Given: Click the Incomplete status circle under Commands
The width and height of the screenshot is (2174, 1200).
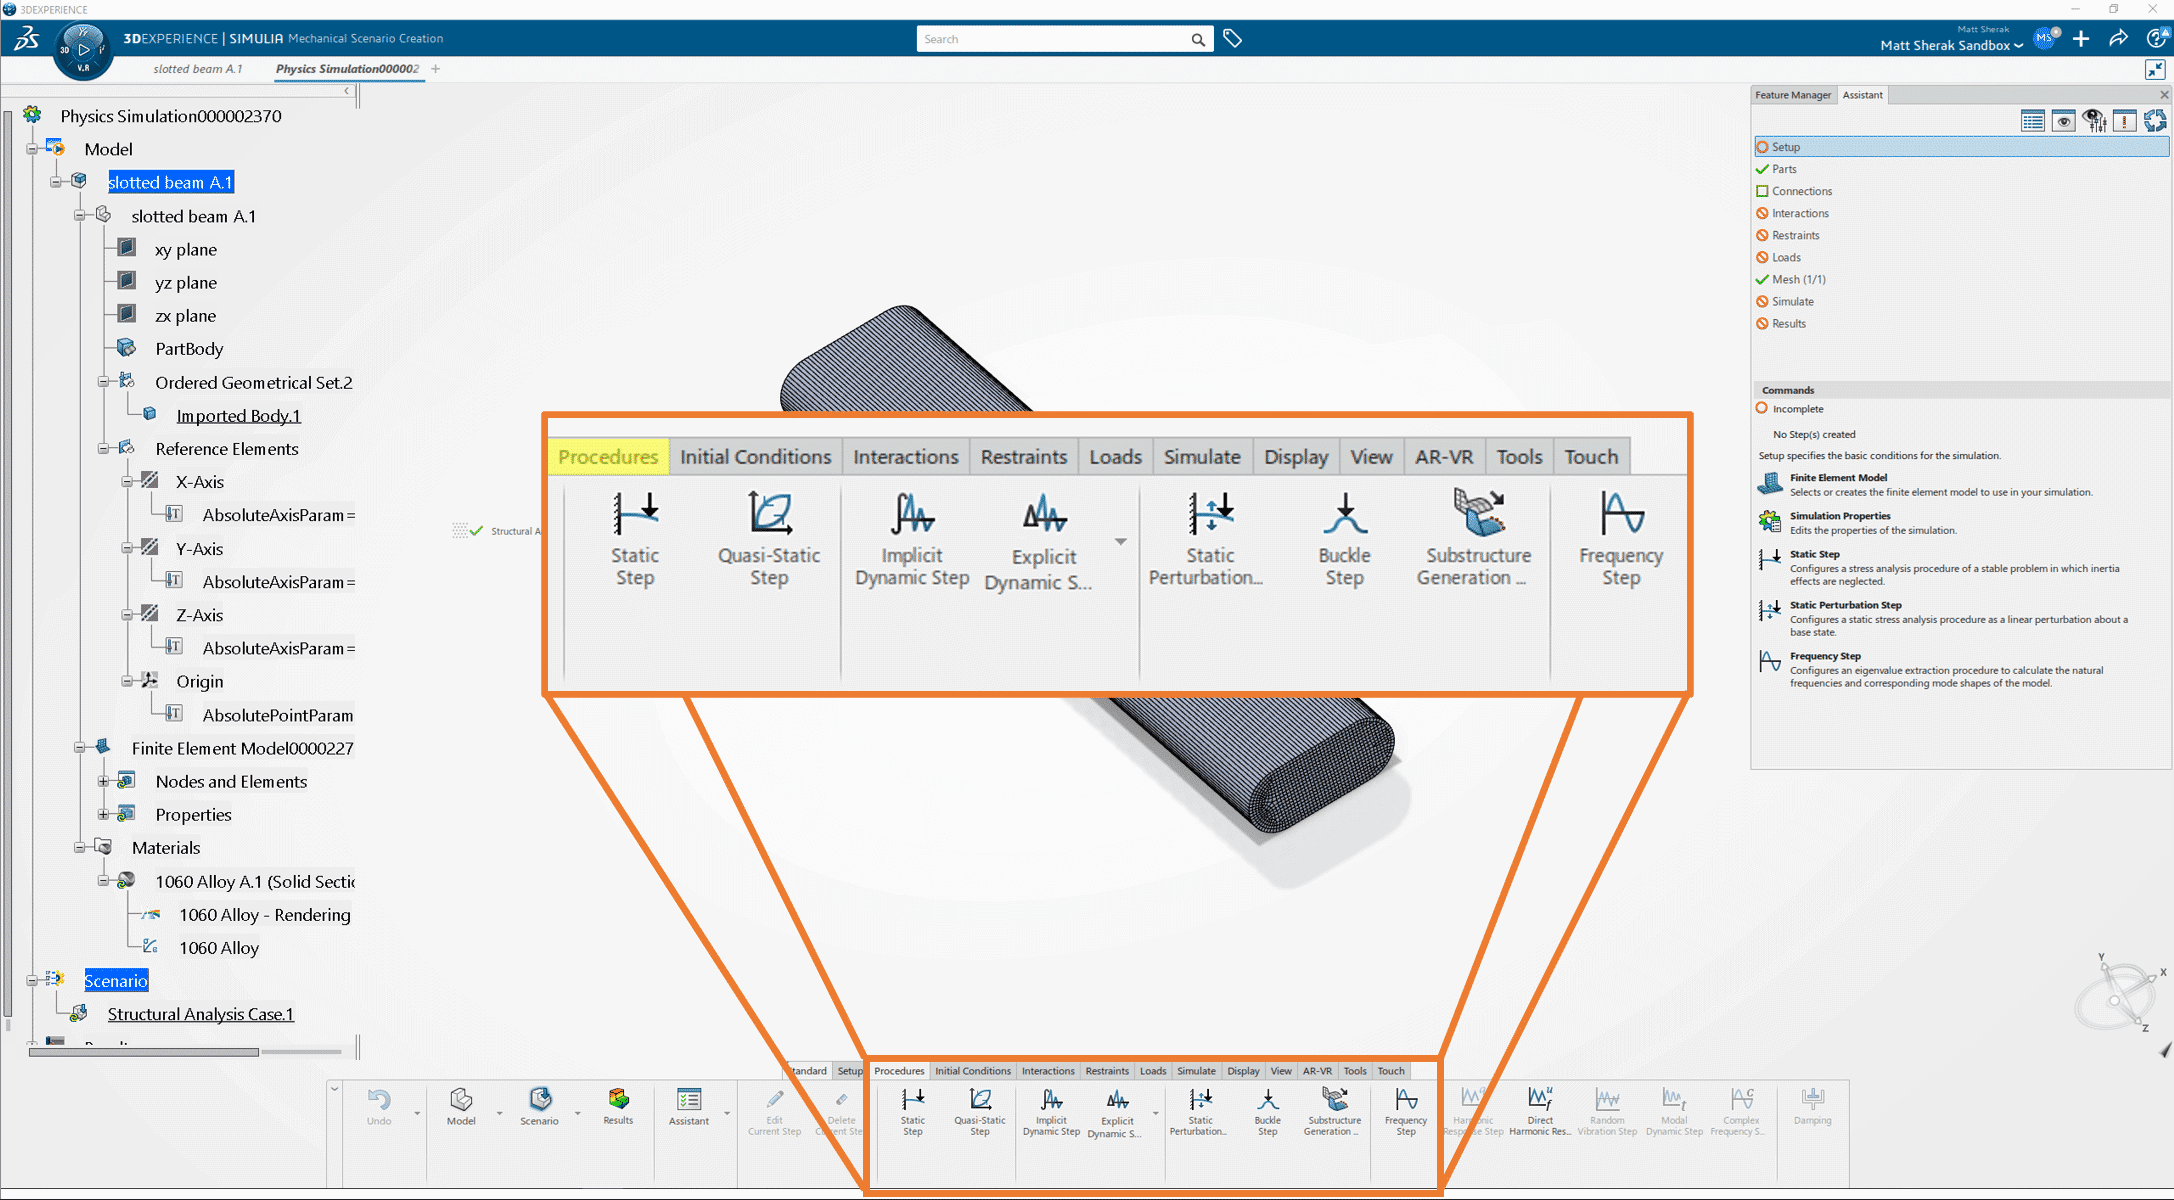Looking at the screenshot, I should click(1762, 408).
